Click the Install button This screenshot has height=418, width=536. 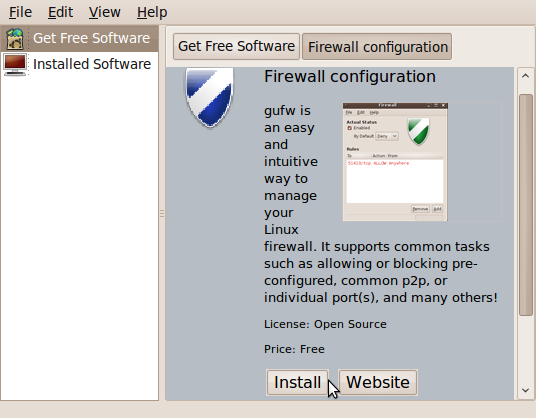pos(297,382)
